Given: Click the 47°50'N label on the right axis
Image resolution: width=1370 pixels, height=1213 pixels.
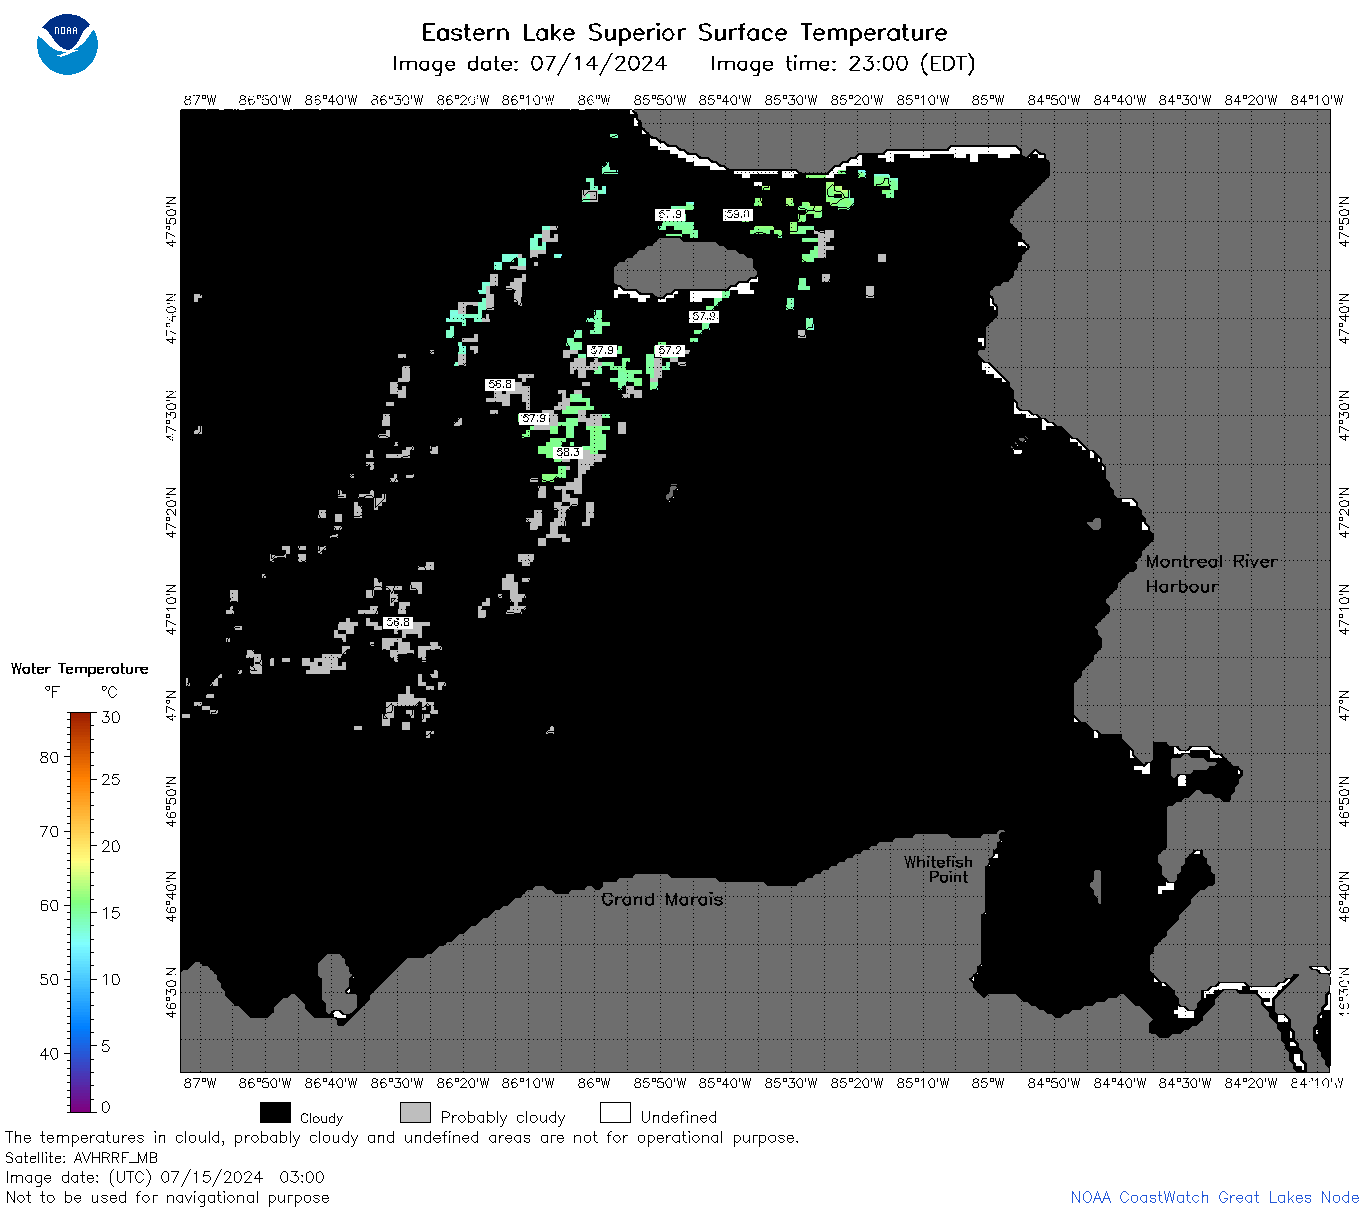Looking at the screenshot, I should coord(1343,221).
